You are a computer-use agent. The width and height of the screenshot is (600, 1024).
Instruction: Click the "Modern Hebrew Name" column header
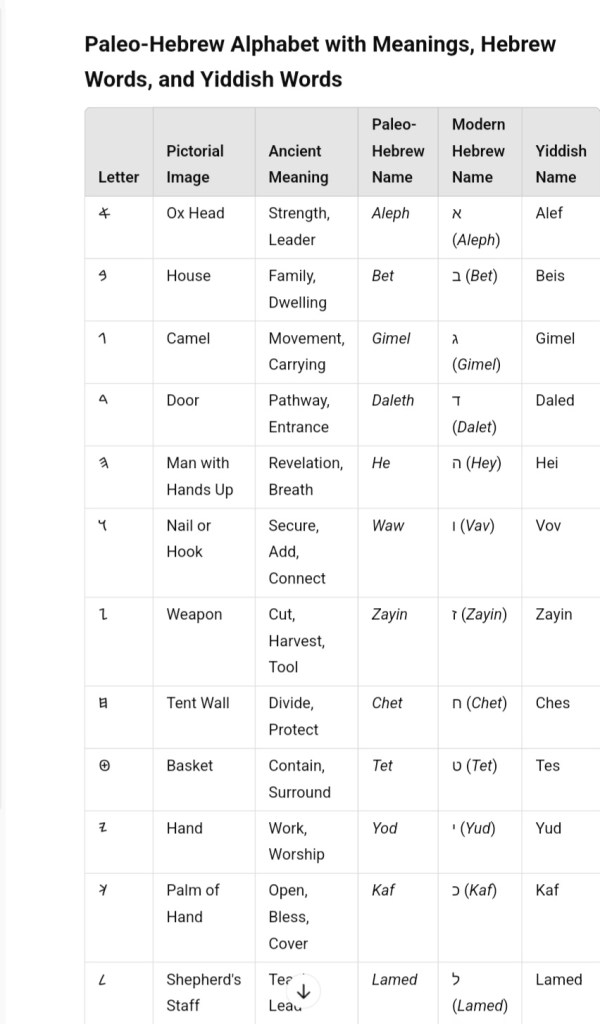[478, 151]
